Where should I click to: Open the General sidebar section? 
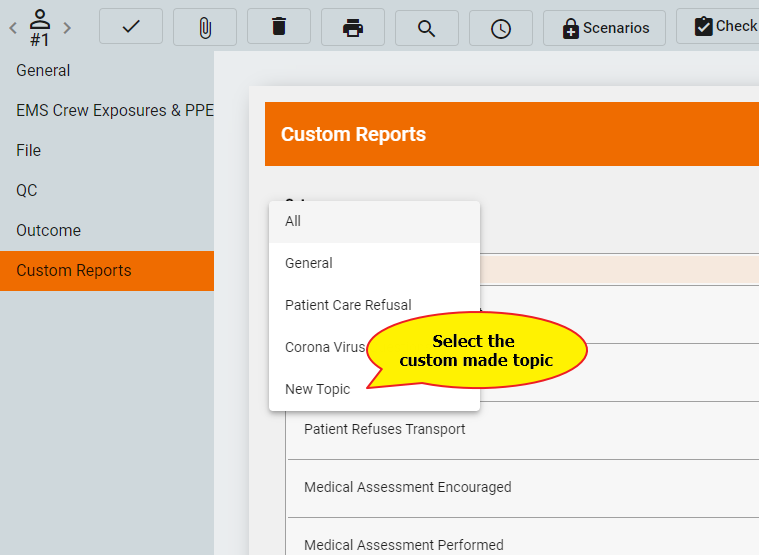43,71
